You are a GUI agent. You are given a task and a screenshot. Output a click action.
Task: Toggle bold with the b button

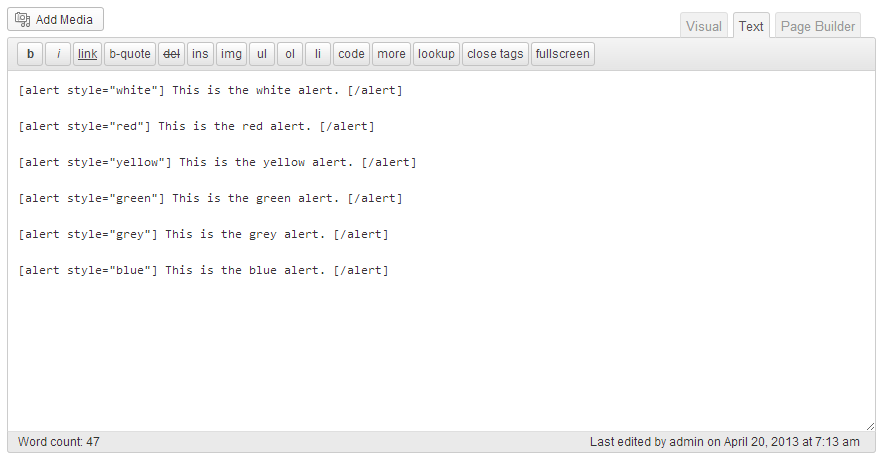click(30, 54)
